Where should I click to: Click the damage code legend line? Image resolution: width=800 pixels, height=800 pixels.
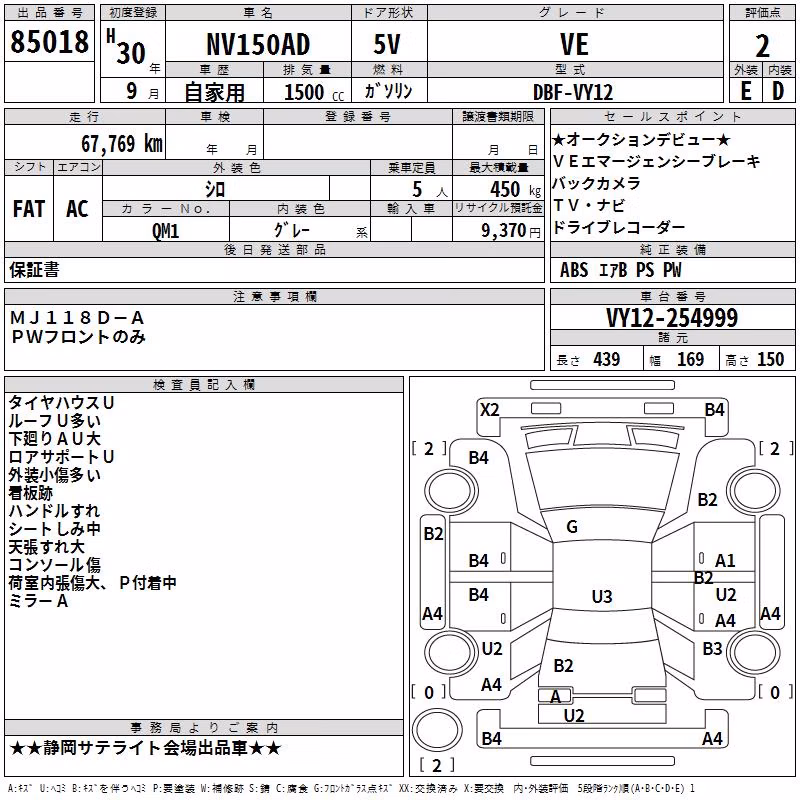[x=352, y=789]
